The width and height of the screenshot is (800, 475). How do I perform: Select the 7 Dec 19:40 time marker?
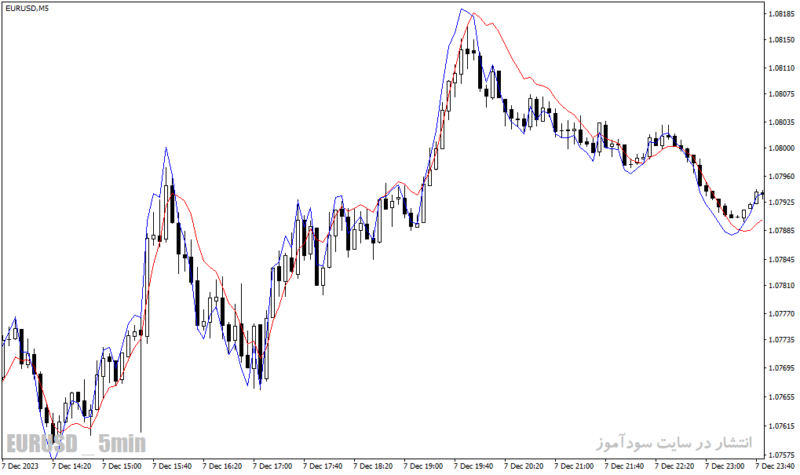click(473, 466)
